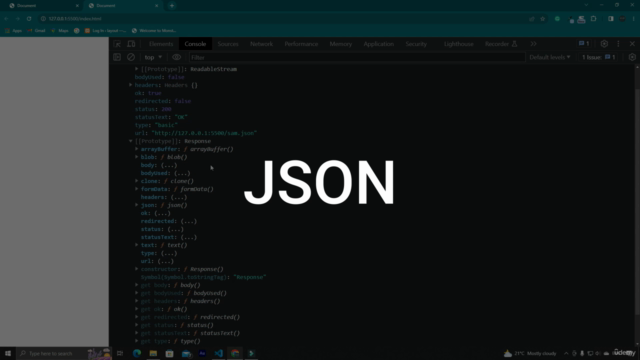Toggle the device toolbar icon
The image size is (640, 360).
click(131, 44)
